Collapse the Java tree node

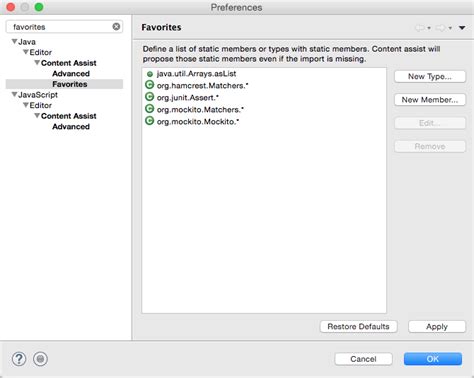(x=14, y=41)
